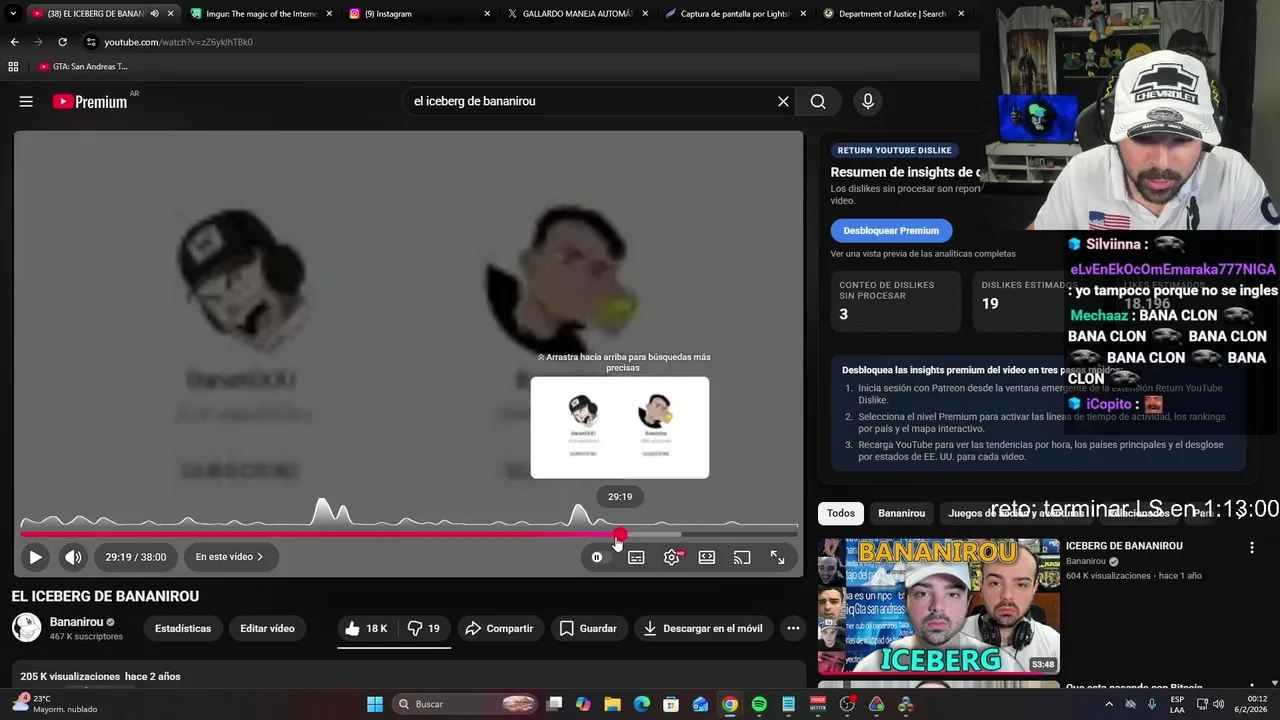1280x720 pixels.
Task: Expand the 'En este vídeo' chapters chip
Action: (229, 557)
